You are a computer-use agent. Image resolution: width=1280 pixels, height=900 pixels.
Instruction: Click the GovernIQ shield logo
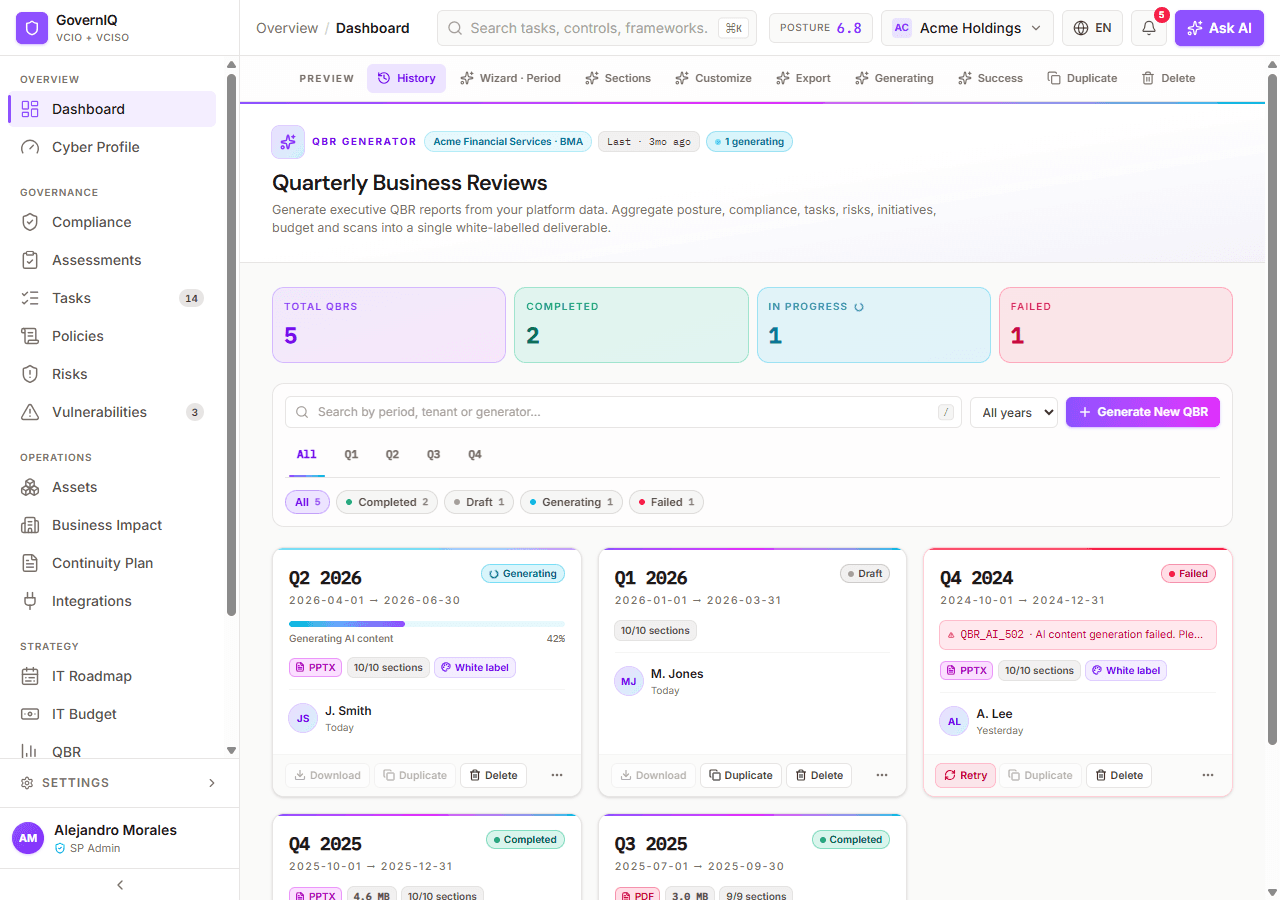[32, 28]
